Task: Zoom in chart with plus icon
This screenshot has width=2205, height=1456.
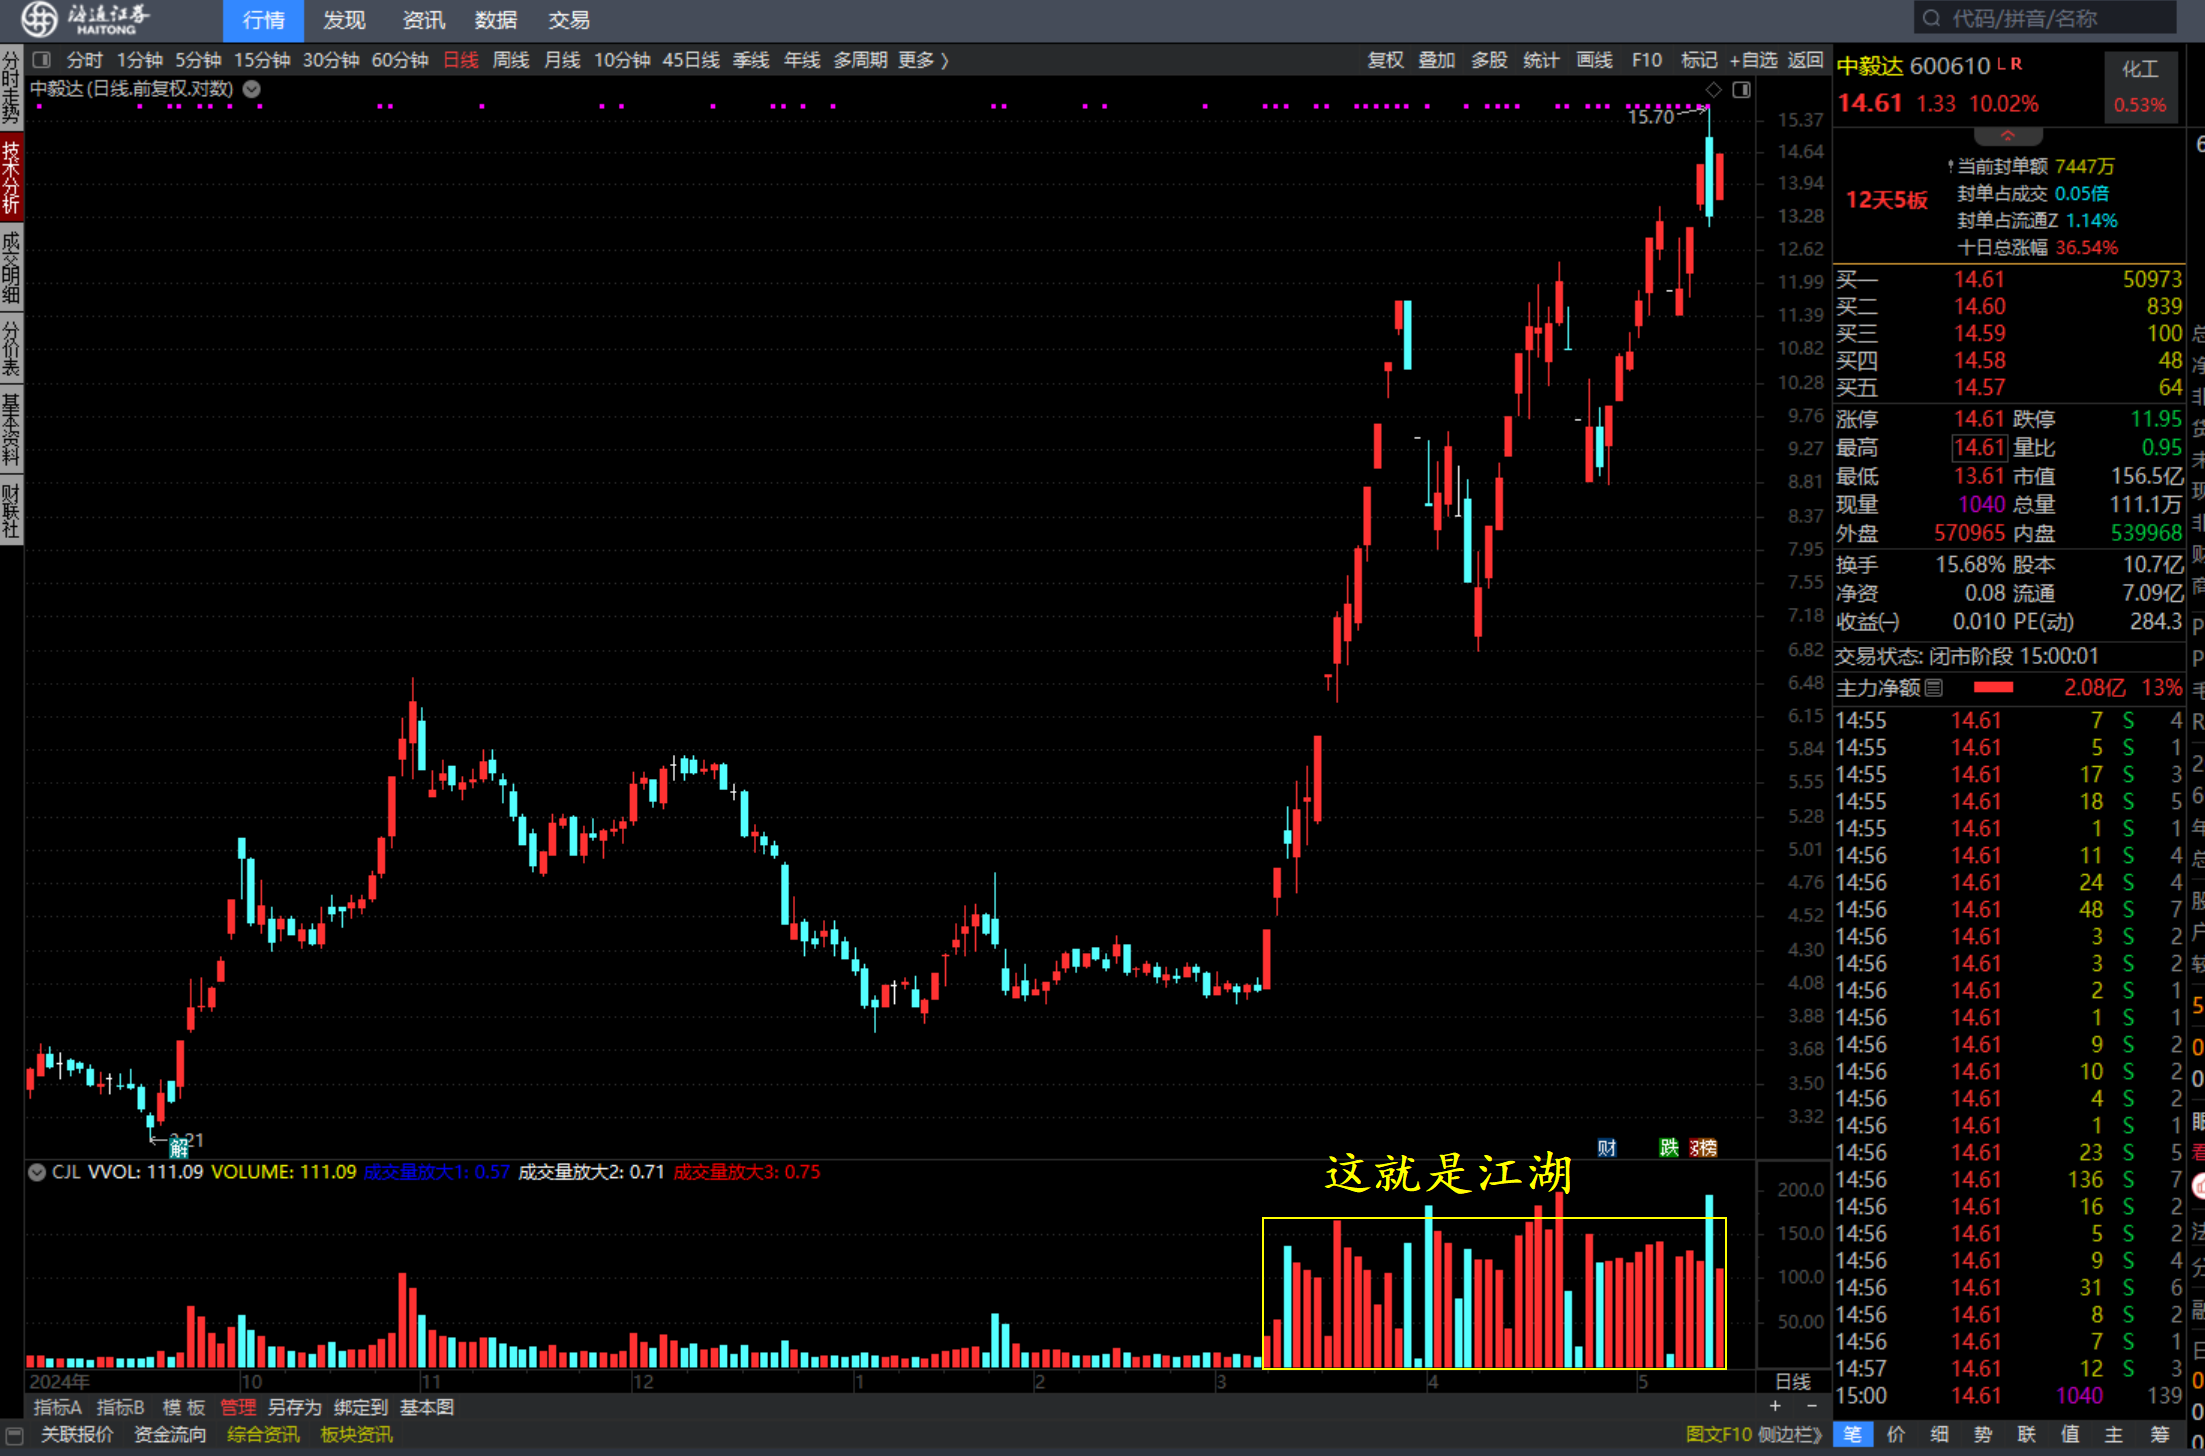Action: coord(1774,1405)
